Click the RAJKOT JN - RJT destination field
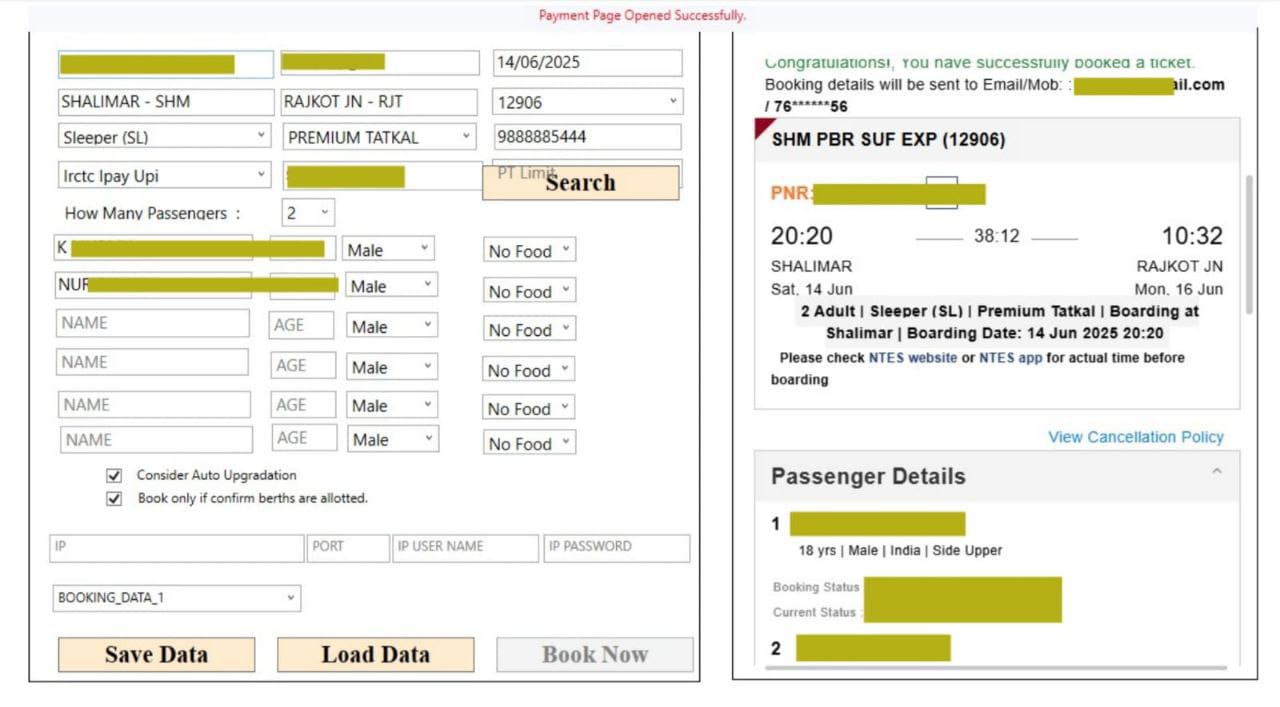1280x707 pixels. 380,102
